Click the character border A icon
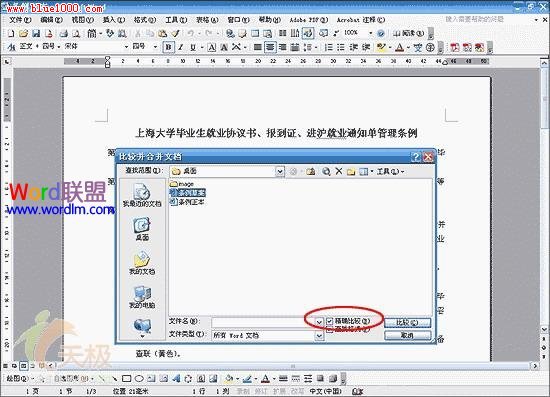Viewport: 550px width, 397px height. point(212,47)
